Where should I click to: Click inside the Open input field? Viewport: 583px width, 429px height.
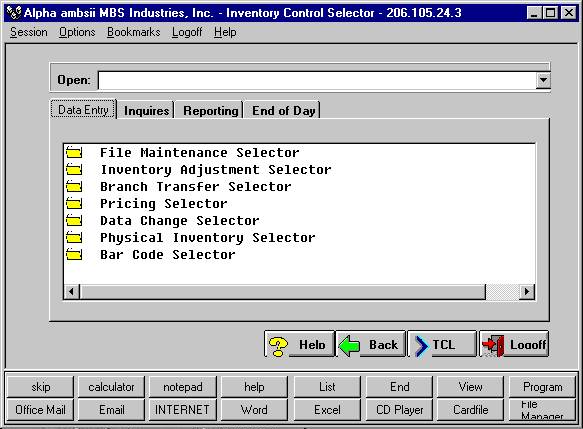[317, 80]
